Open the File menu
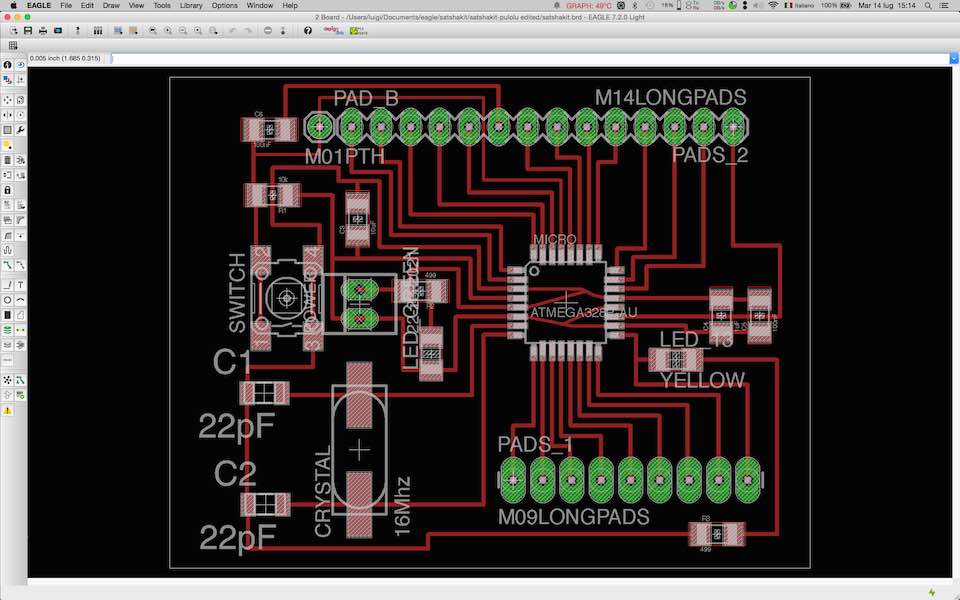This screenshot has height=600, width=960. click(66, 6)
